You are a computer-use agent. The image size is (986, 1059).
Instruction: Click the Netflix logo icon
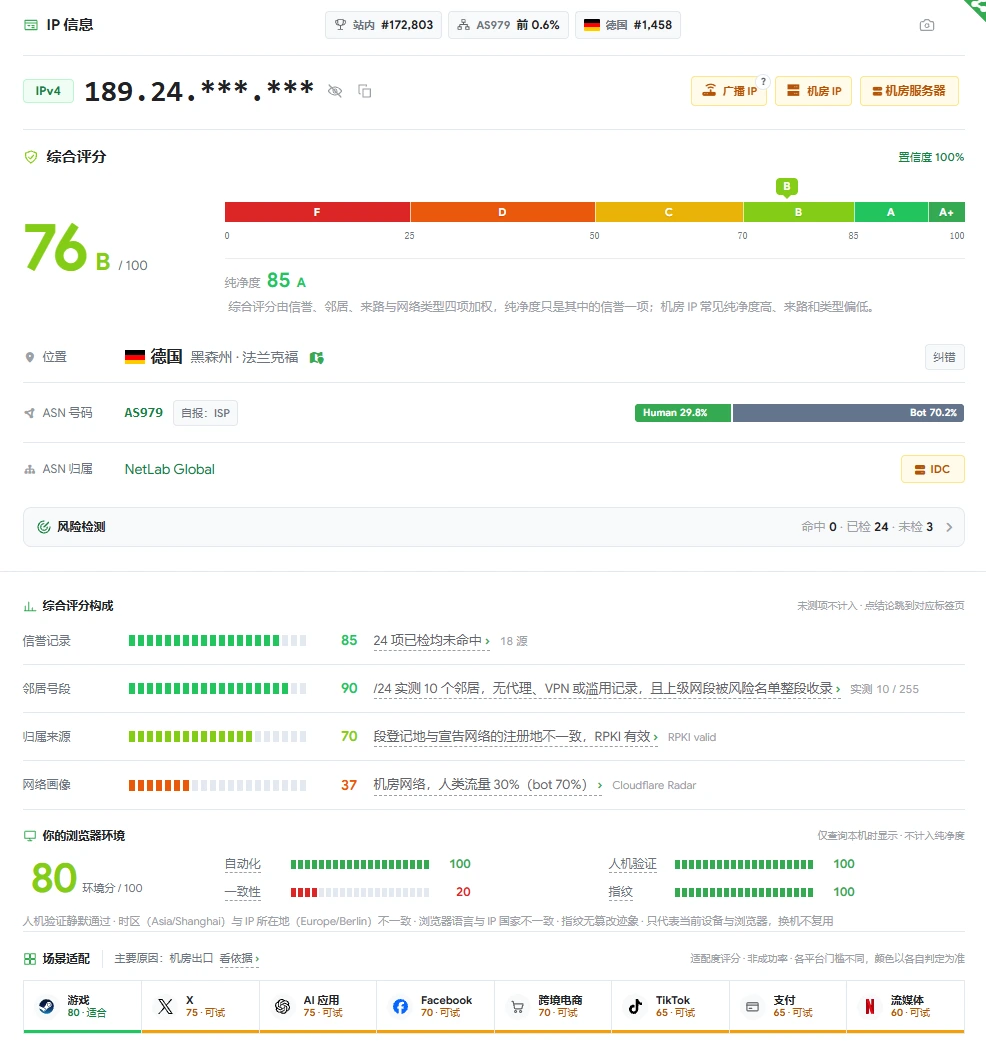(x=870, y=1006)
